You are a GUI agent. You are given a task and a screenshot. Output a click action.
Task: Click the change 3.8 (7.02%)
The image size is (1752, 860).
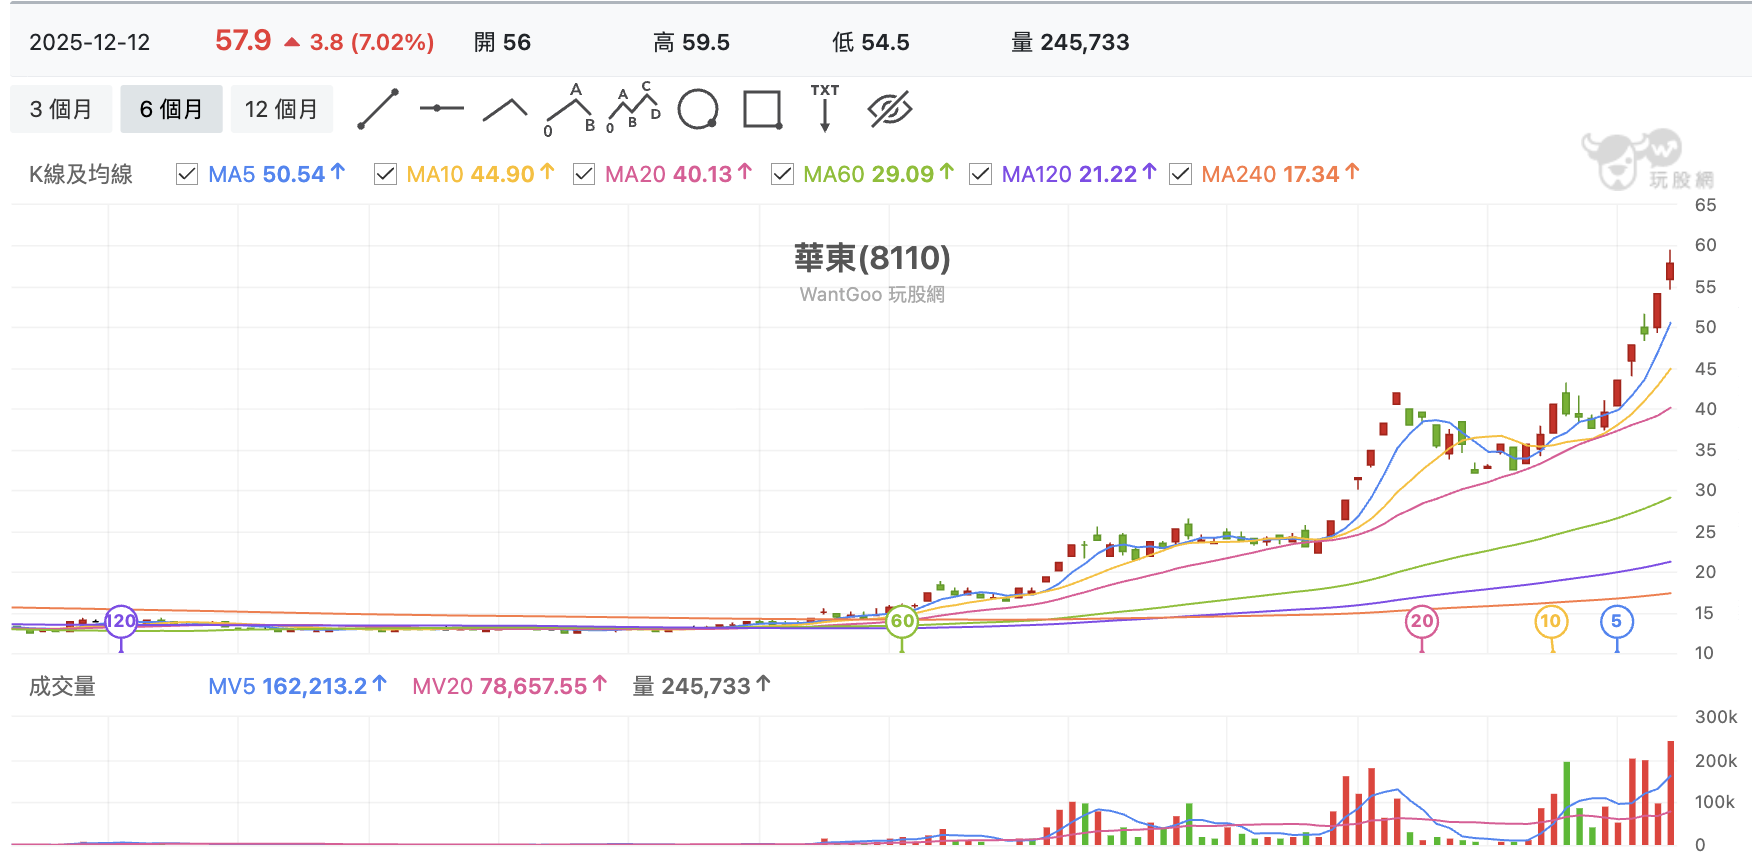[x=371, y=42]
